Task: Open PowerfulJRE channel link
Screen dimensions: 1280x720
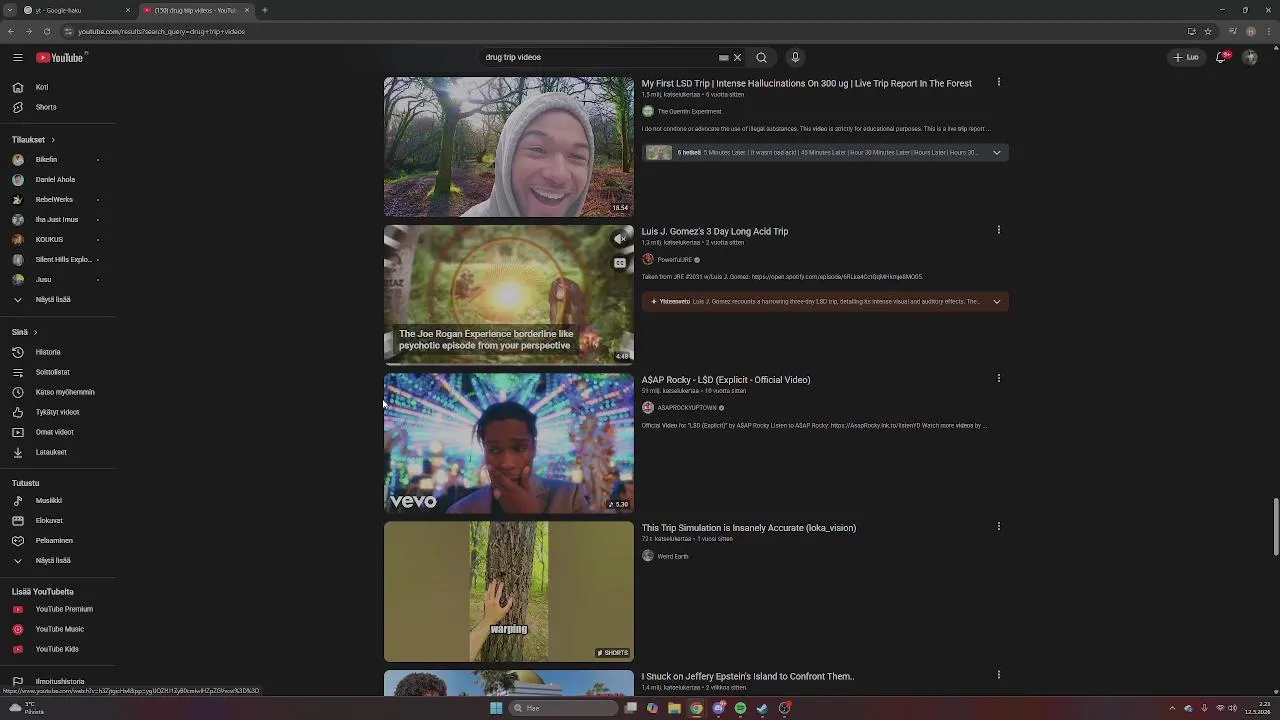Action: pos(675,260)
